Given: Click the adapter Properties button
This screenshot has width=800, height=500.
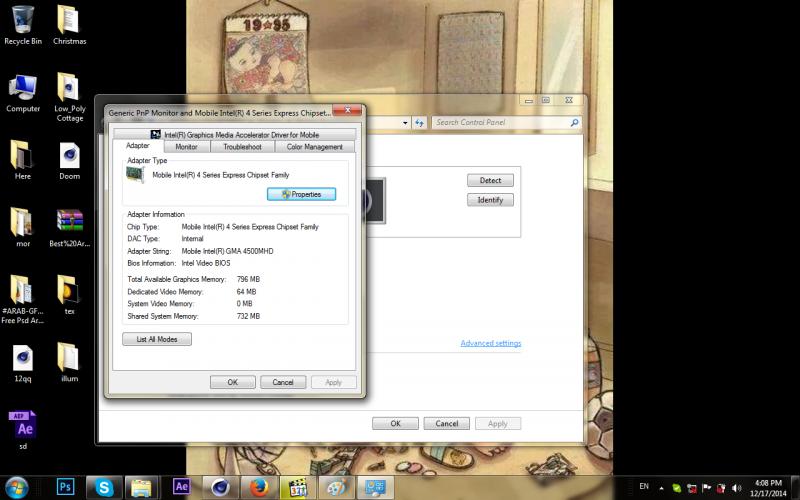Looking at the screenshot, I should 302,194.
